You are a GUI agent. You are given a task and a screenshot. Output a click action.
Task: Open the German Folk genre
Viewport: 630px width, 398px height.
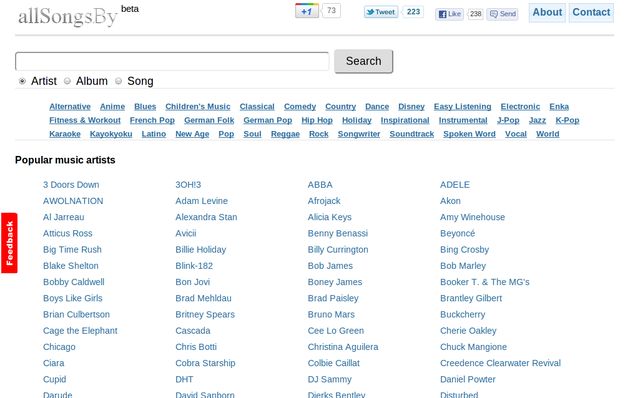point(209,120)
